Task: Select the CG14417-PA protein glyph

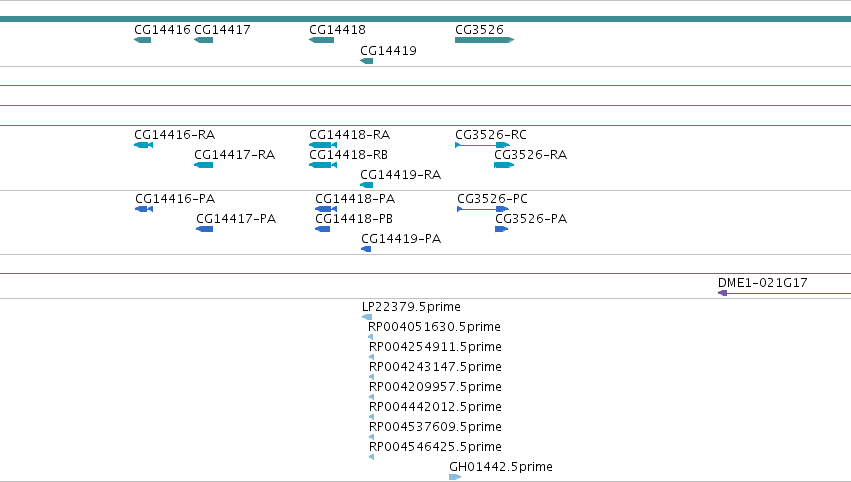Action: click(205, 229)
